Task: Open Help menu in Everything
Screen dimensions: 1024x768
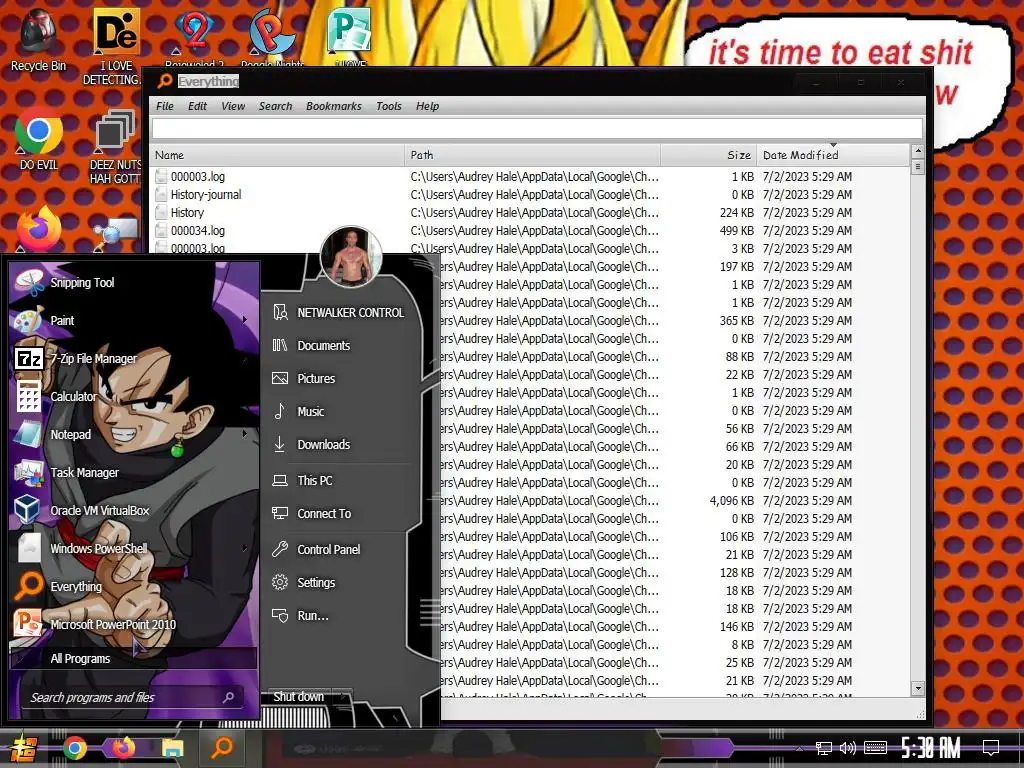Action: click(427, 106)
